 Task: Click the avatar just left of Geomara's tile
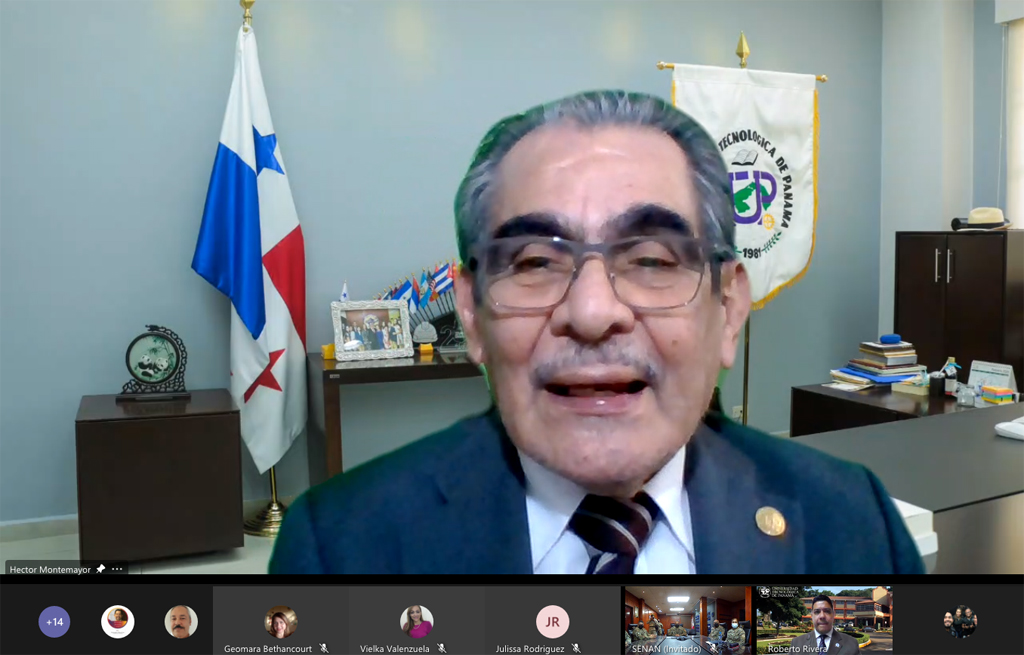[181, 622]
